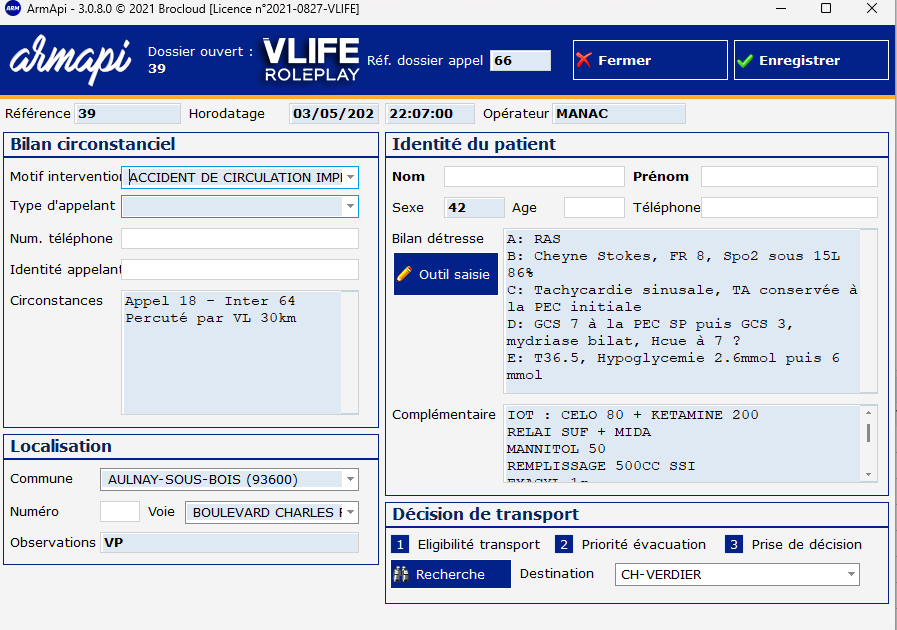The height and width of the screenshot is (630, 897).
Task: Click the red X icon on Fermer
Action: [x=584, y=60]
